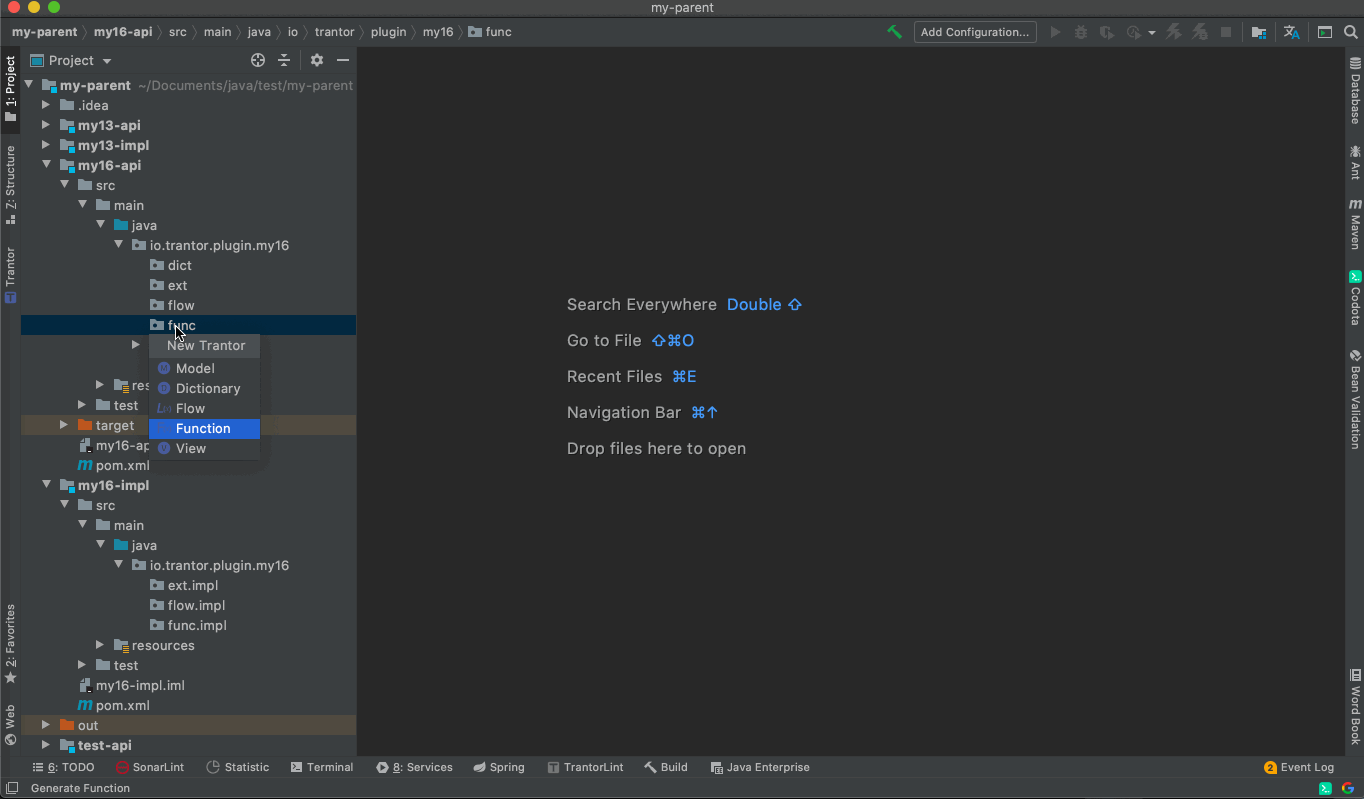This screenshot has height=799, width=1364.
Task: Click my-parent root breadcrumb
Action: point(44,32)
